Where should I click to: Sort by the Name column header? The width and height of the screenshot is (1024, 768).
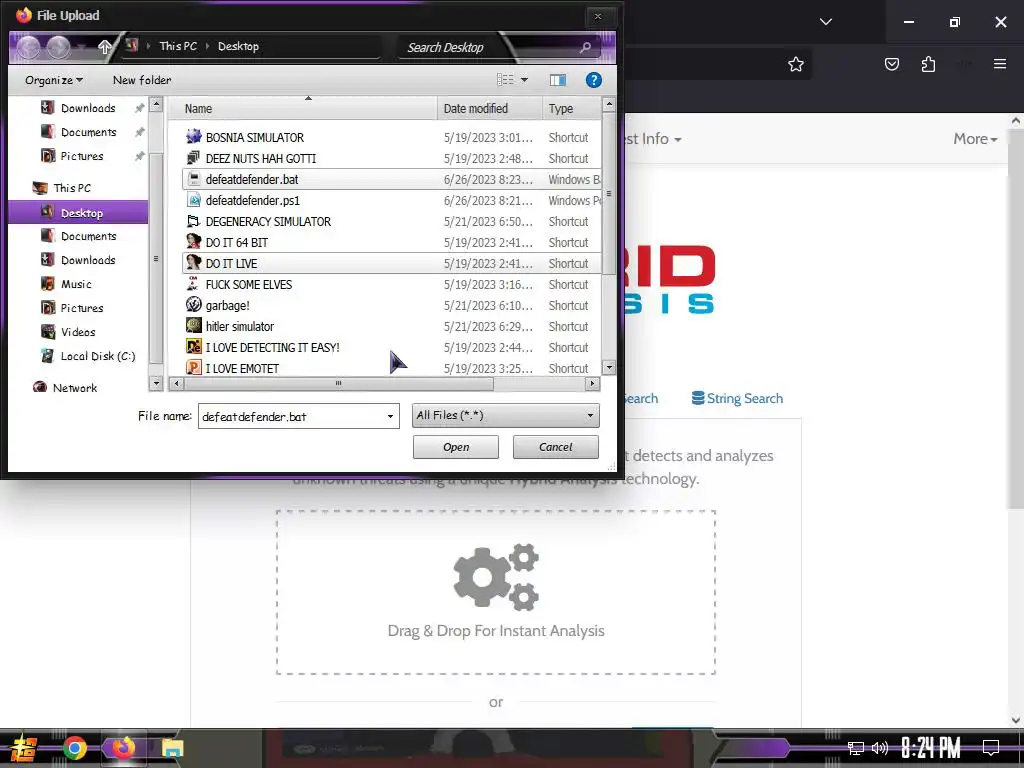302,108
